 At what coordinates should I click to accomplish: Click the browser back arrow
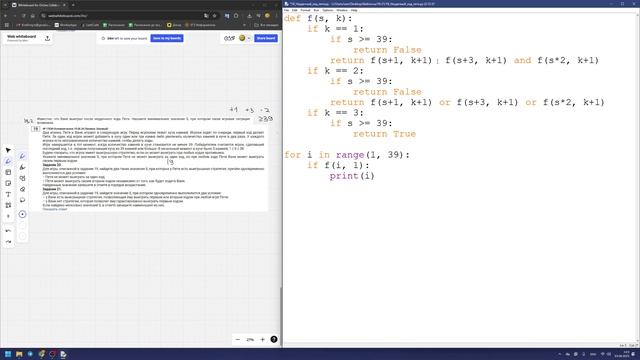tap(6, 16)
